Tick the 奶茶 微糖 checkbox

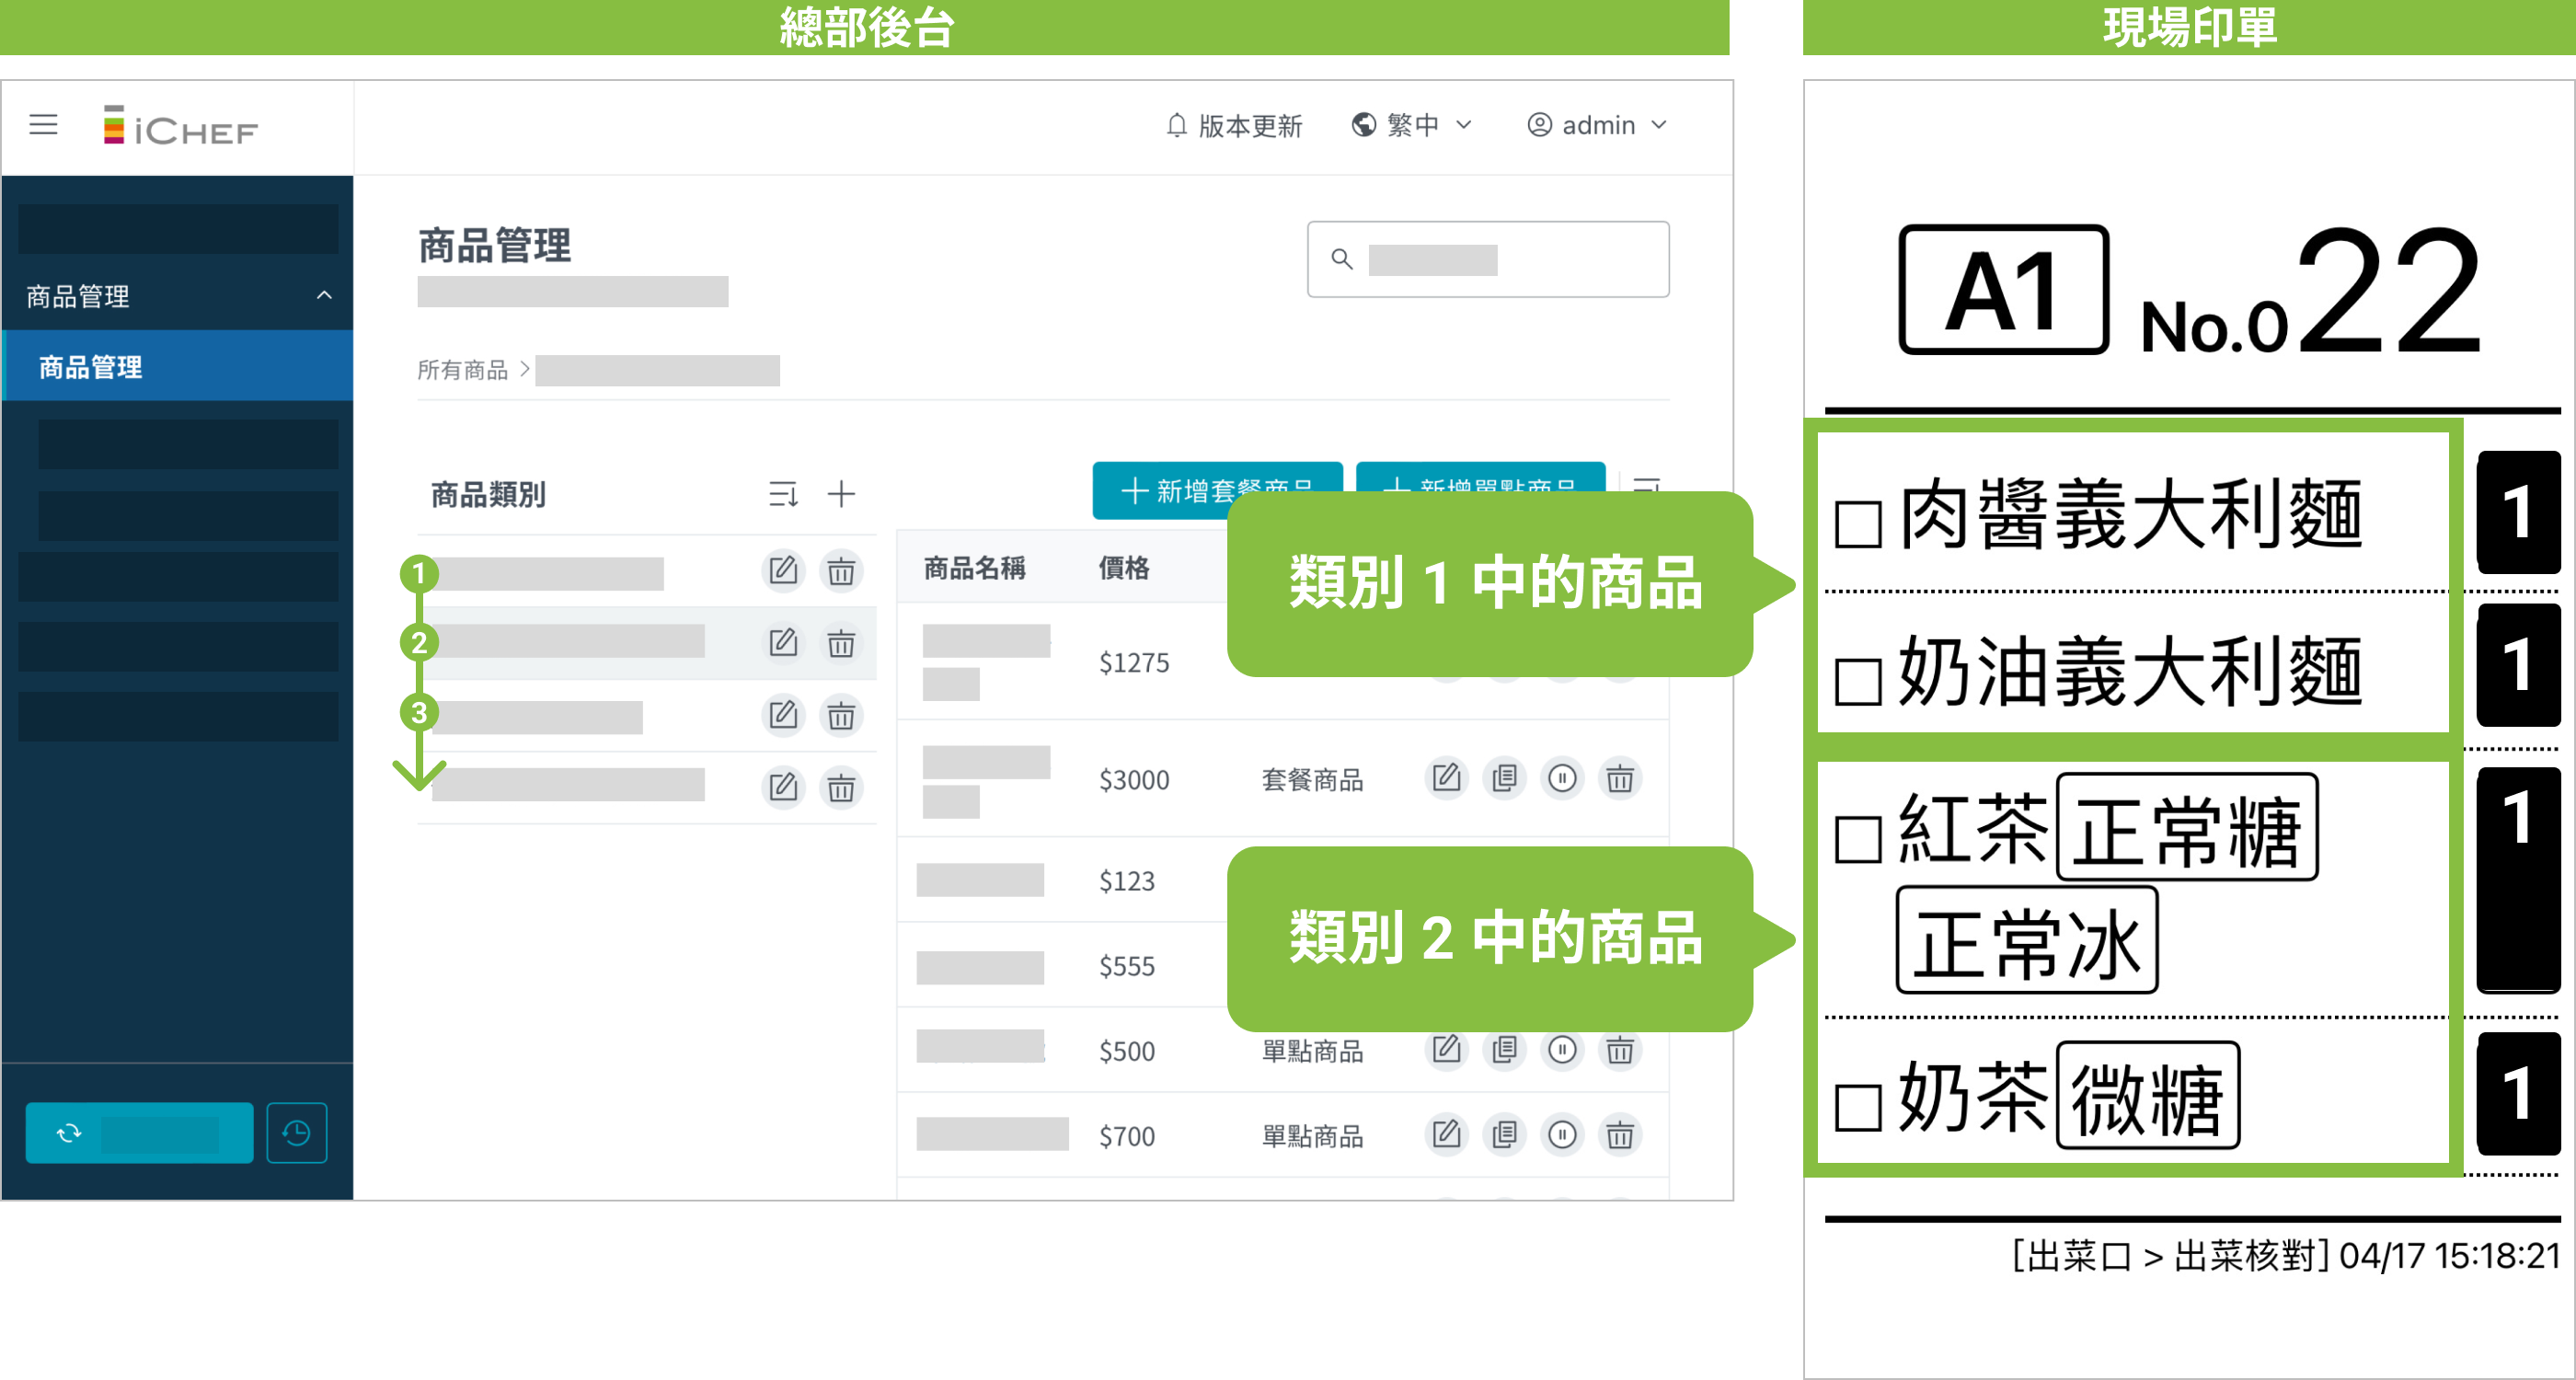tap(1858, 1108)
